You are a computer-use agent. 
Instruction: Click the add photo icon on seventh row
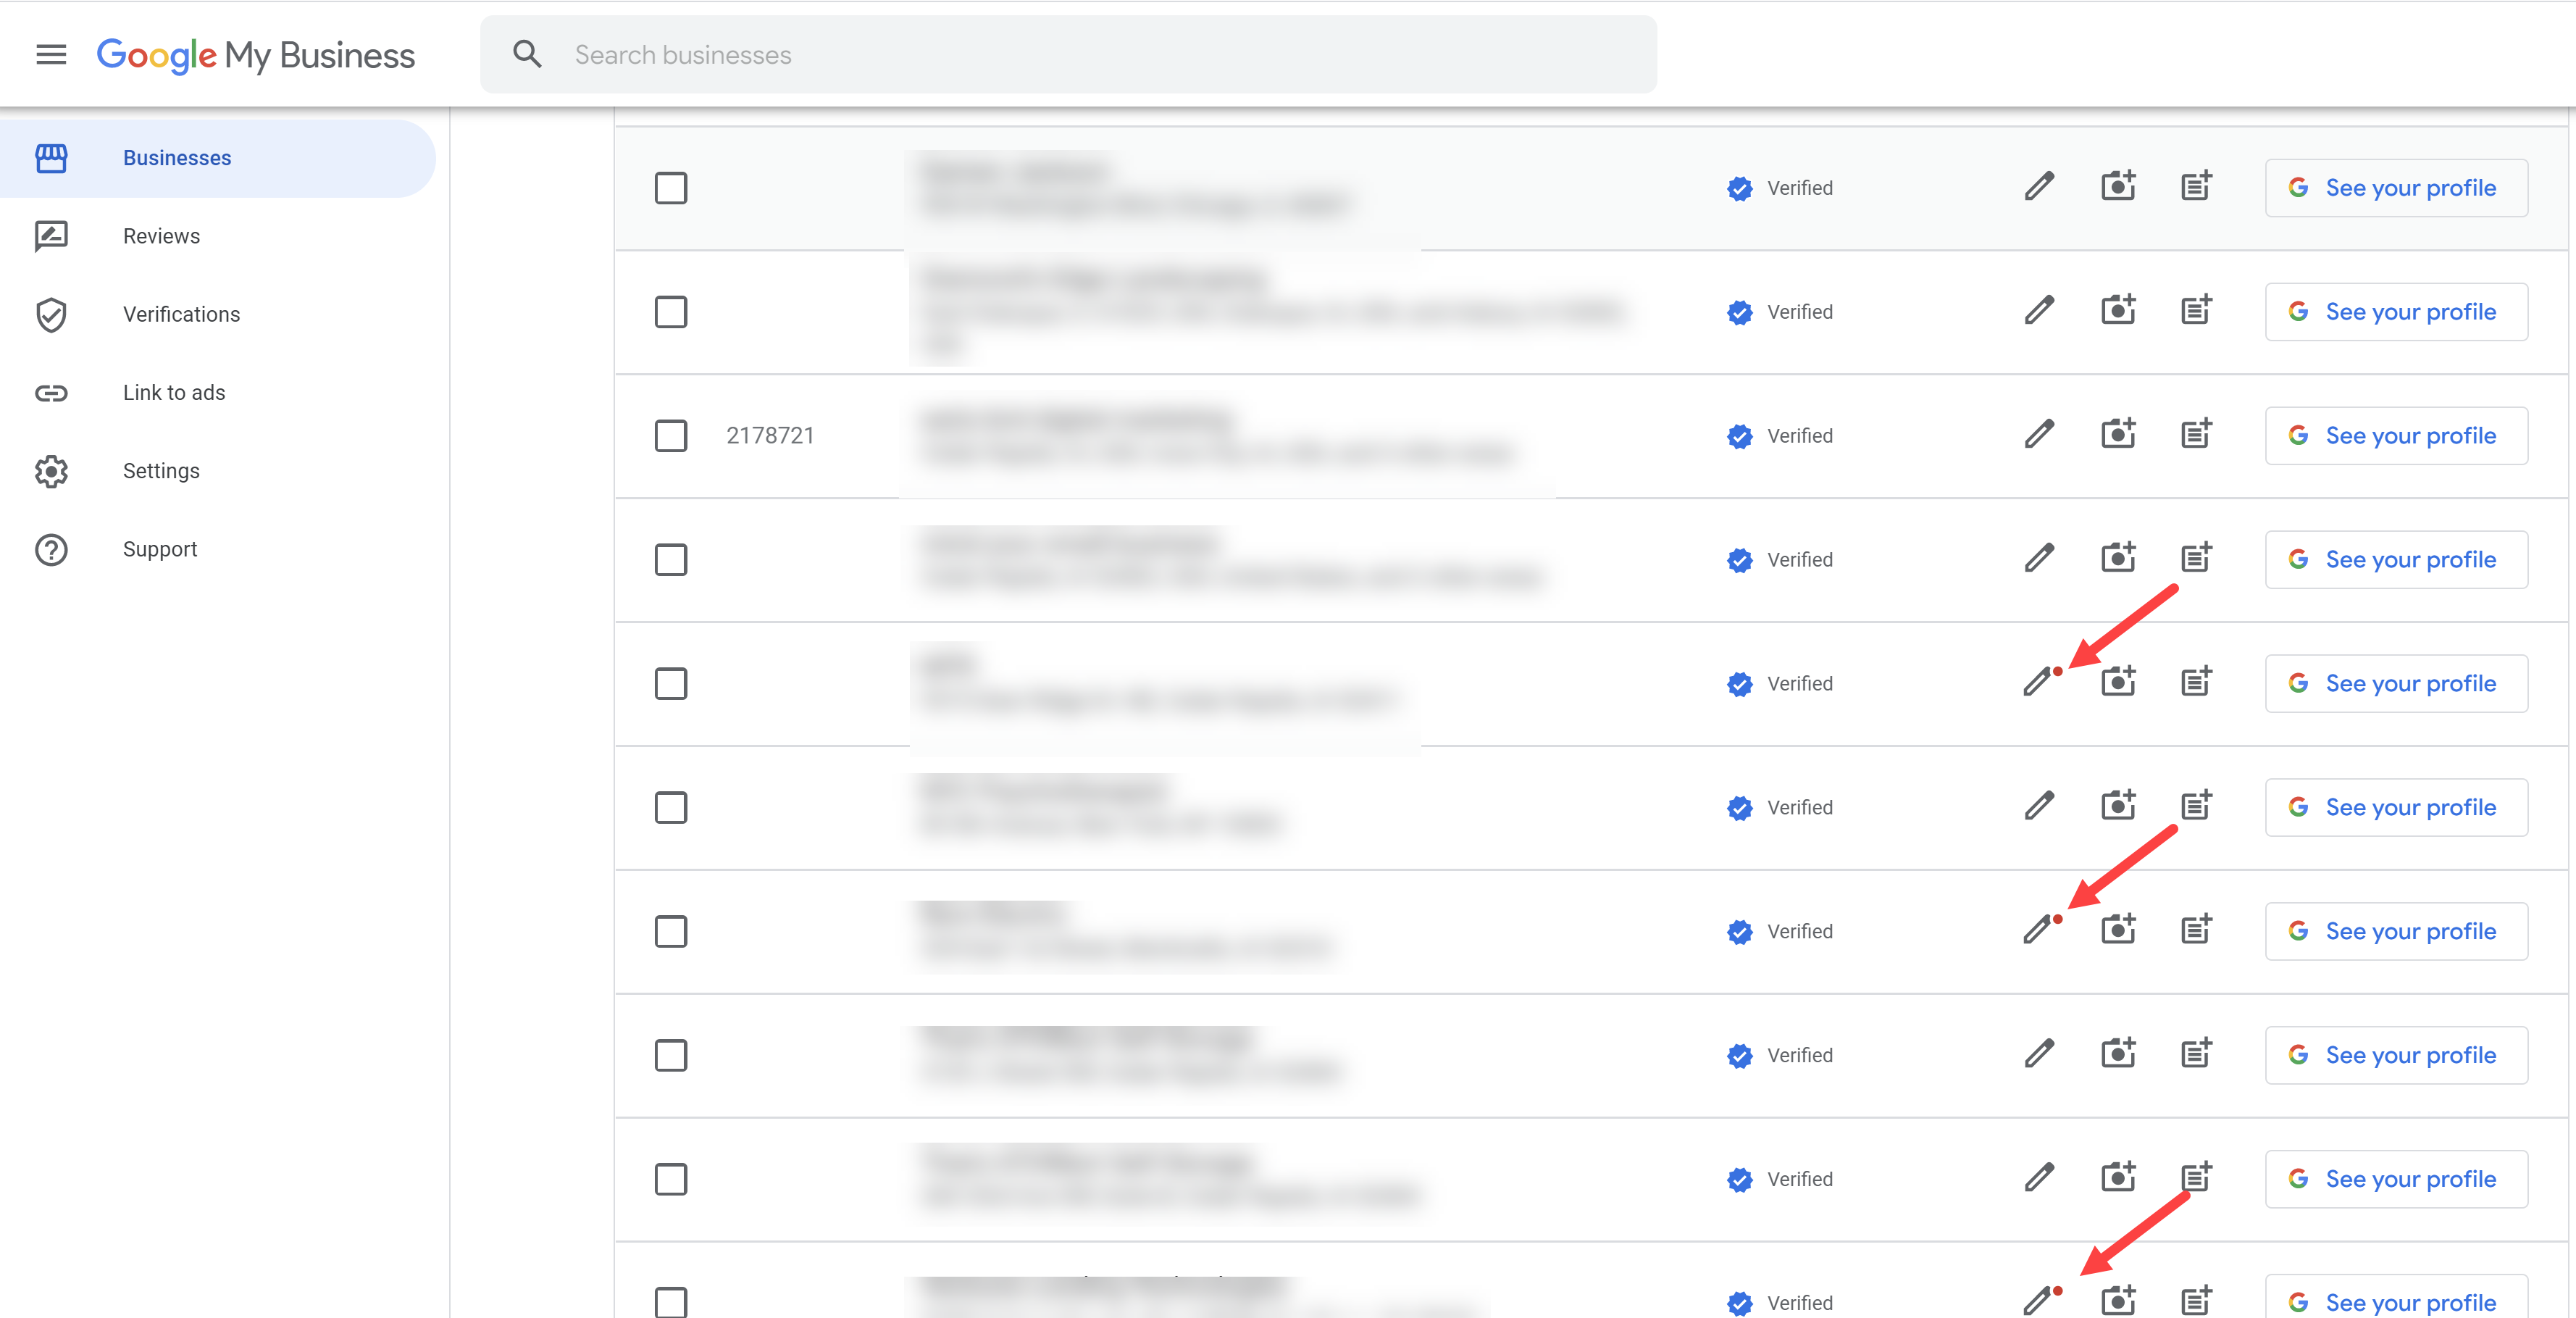point(2115,930)
